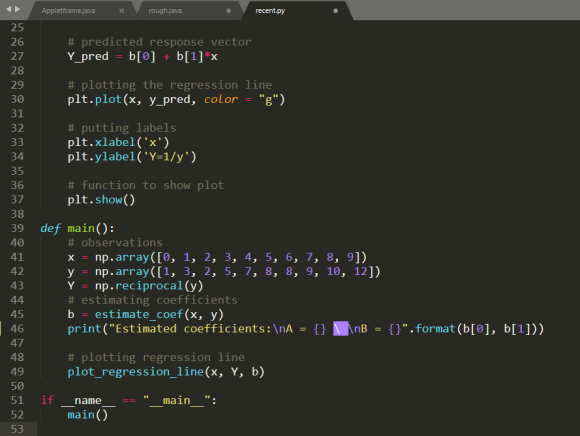The width and height of the screenshot is (580, 436).
Task: Click the '# observations' comment on line 40
Action: point(115,243)
